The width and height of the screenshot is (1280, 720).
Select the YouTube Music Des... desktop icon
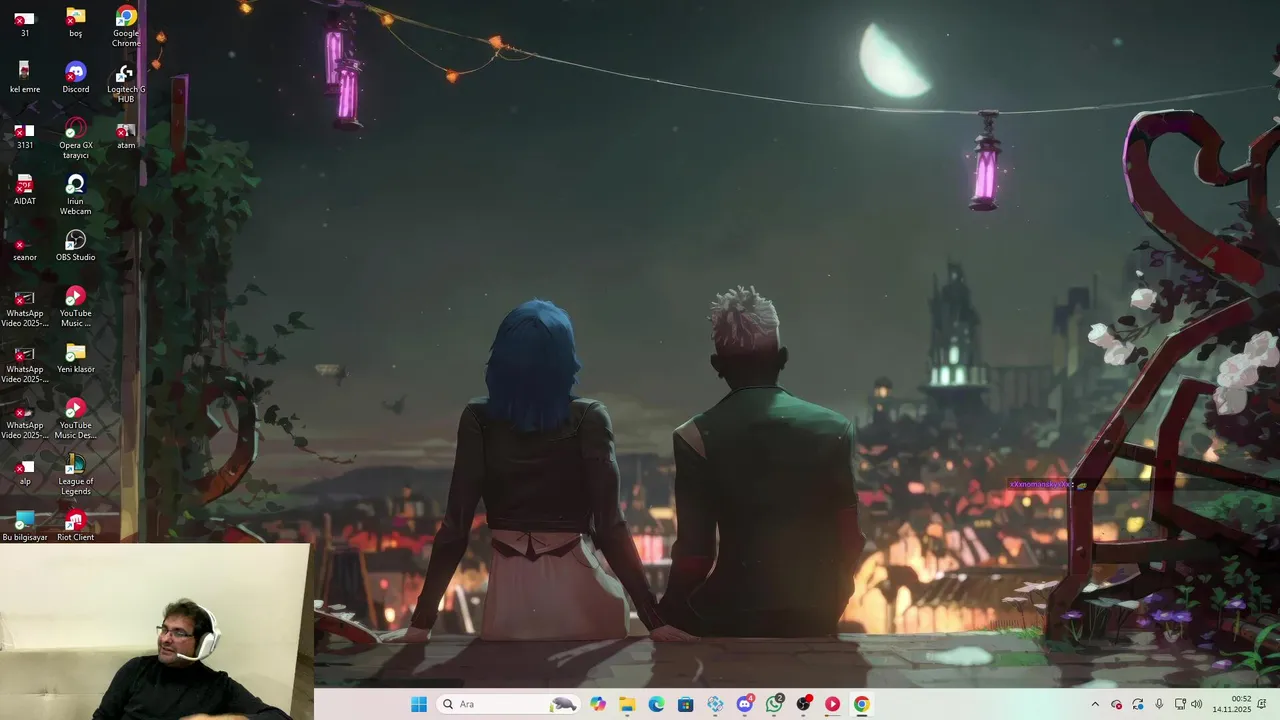(76, 419)
